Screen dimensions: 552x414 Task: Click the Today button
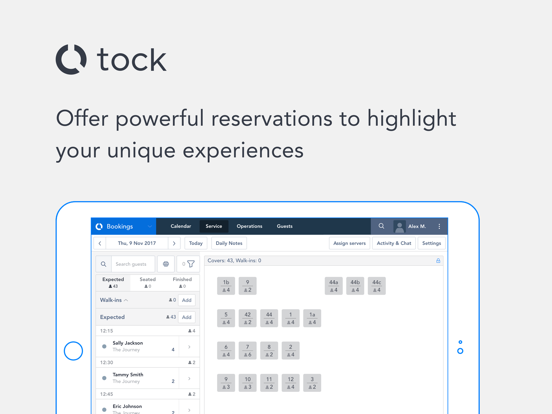coord(196,243)
